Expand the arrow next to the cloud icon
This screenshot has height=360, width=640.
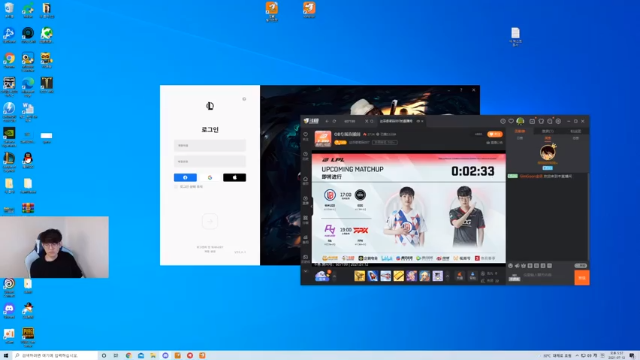pyautogui.click(x=334, y=276)
